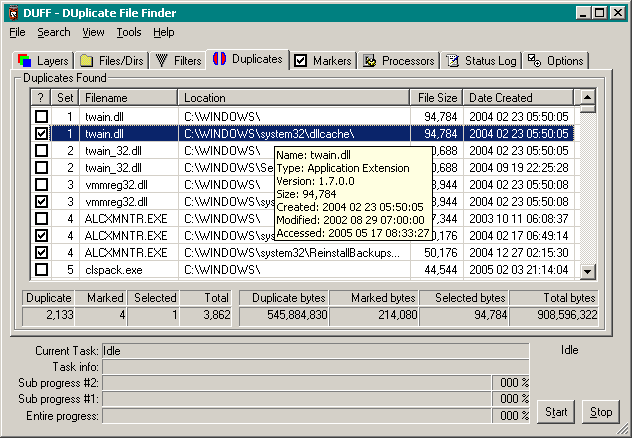Screen dimensions: 632x438
Task: Click the Duplicates tab red-blue icon
Action: (x=219, y=59)
